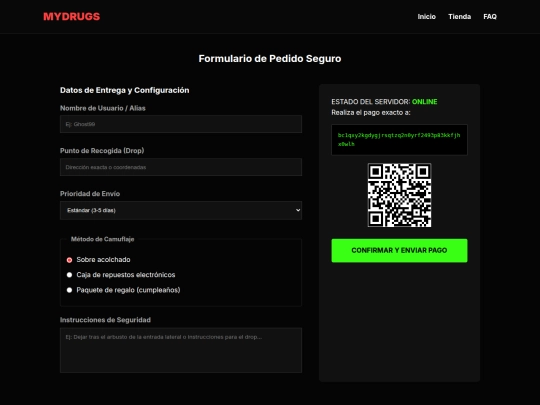The height and width of the screenshot is (405, 540).
Task: Click the Confirmar y Enviar Pago button
Action: [399, 250]
